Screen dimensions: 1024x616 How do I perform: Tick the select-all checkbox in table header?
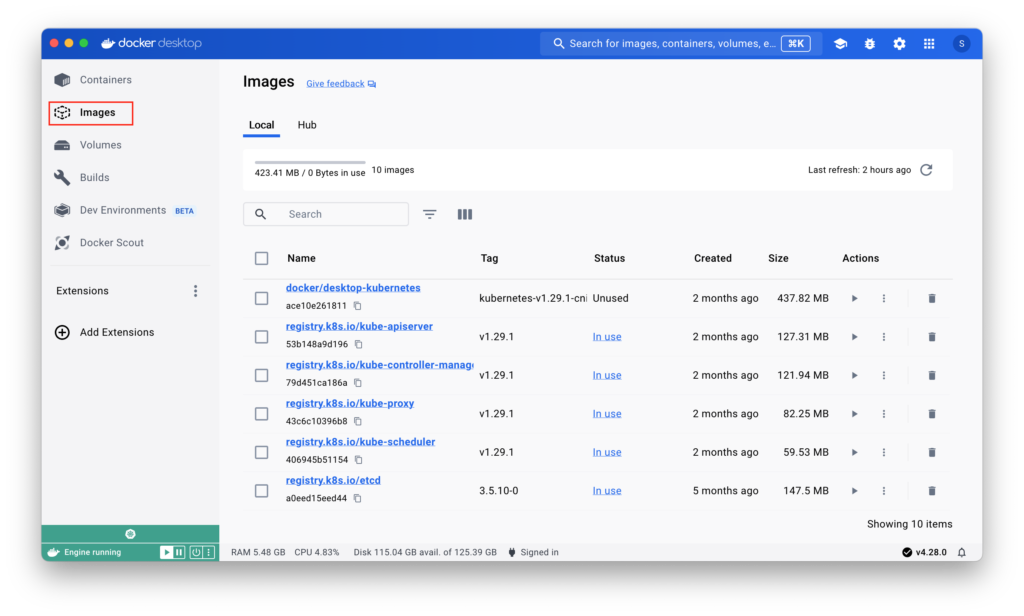tap(262, 258)
